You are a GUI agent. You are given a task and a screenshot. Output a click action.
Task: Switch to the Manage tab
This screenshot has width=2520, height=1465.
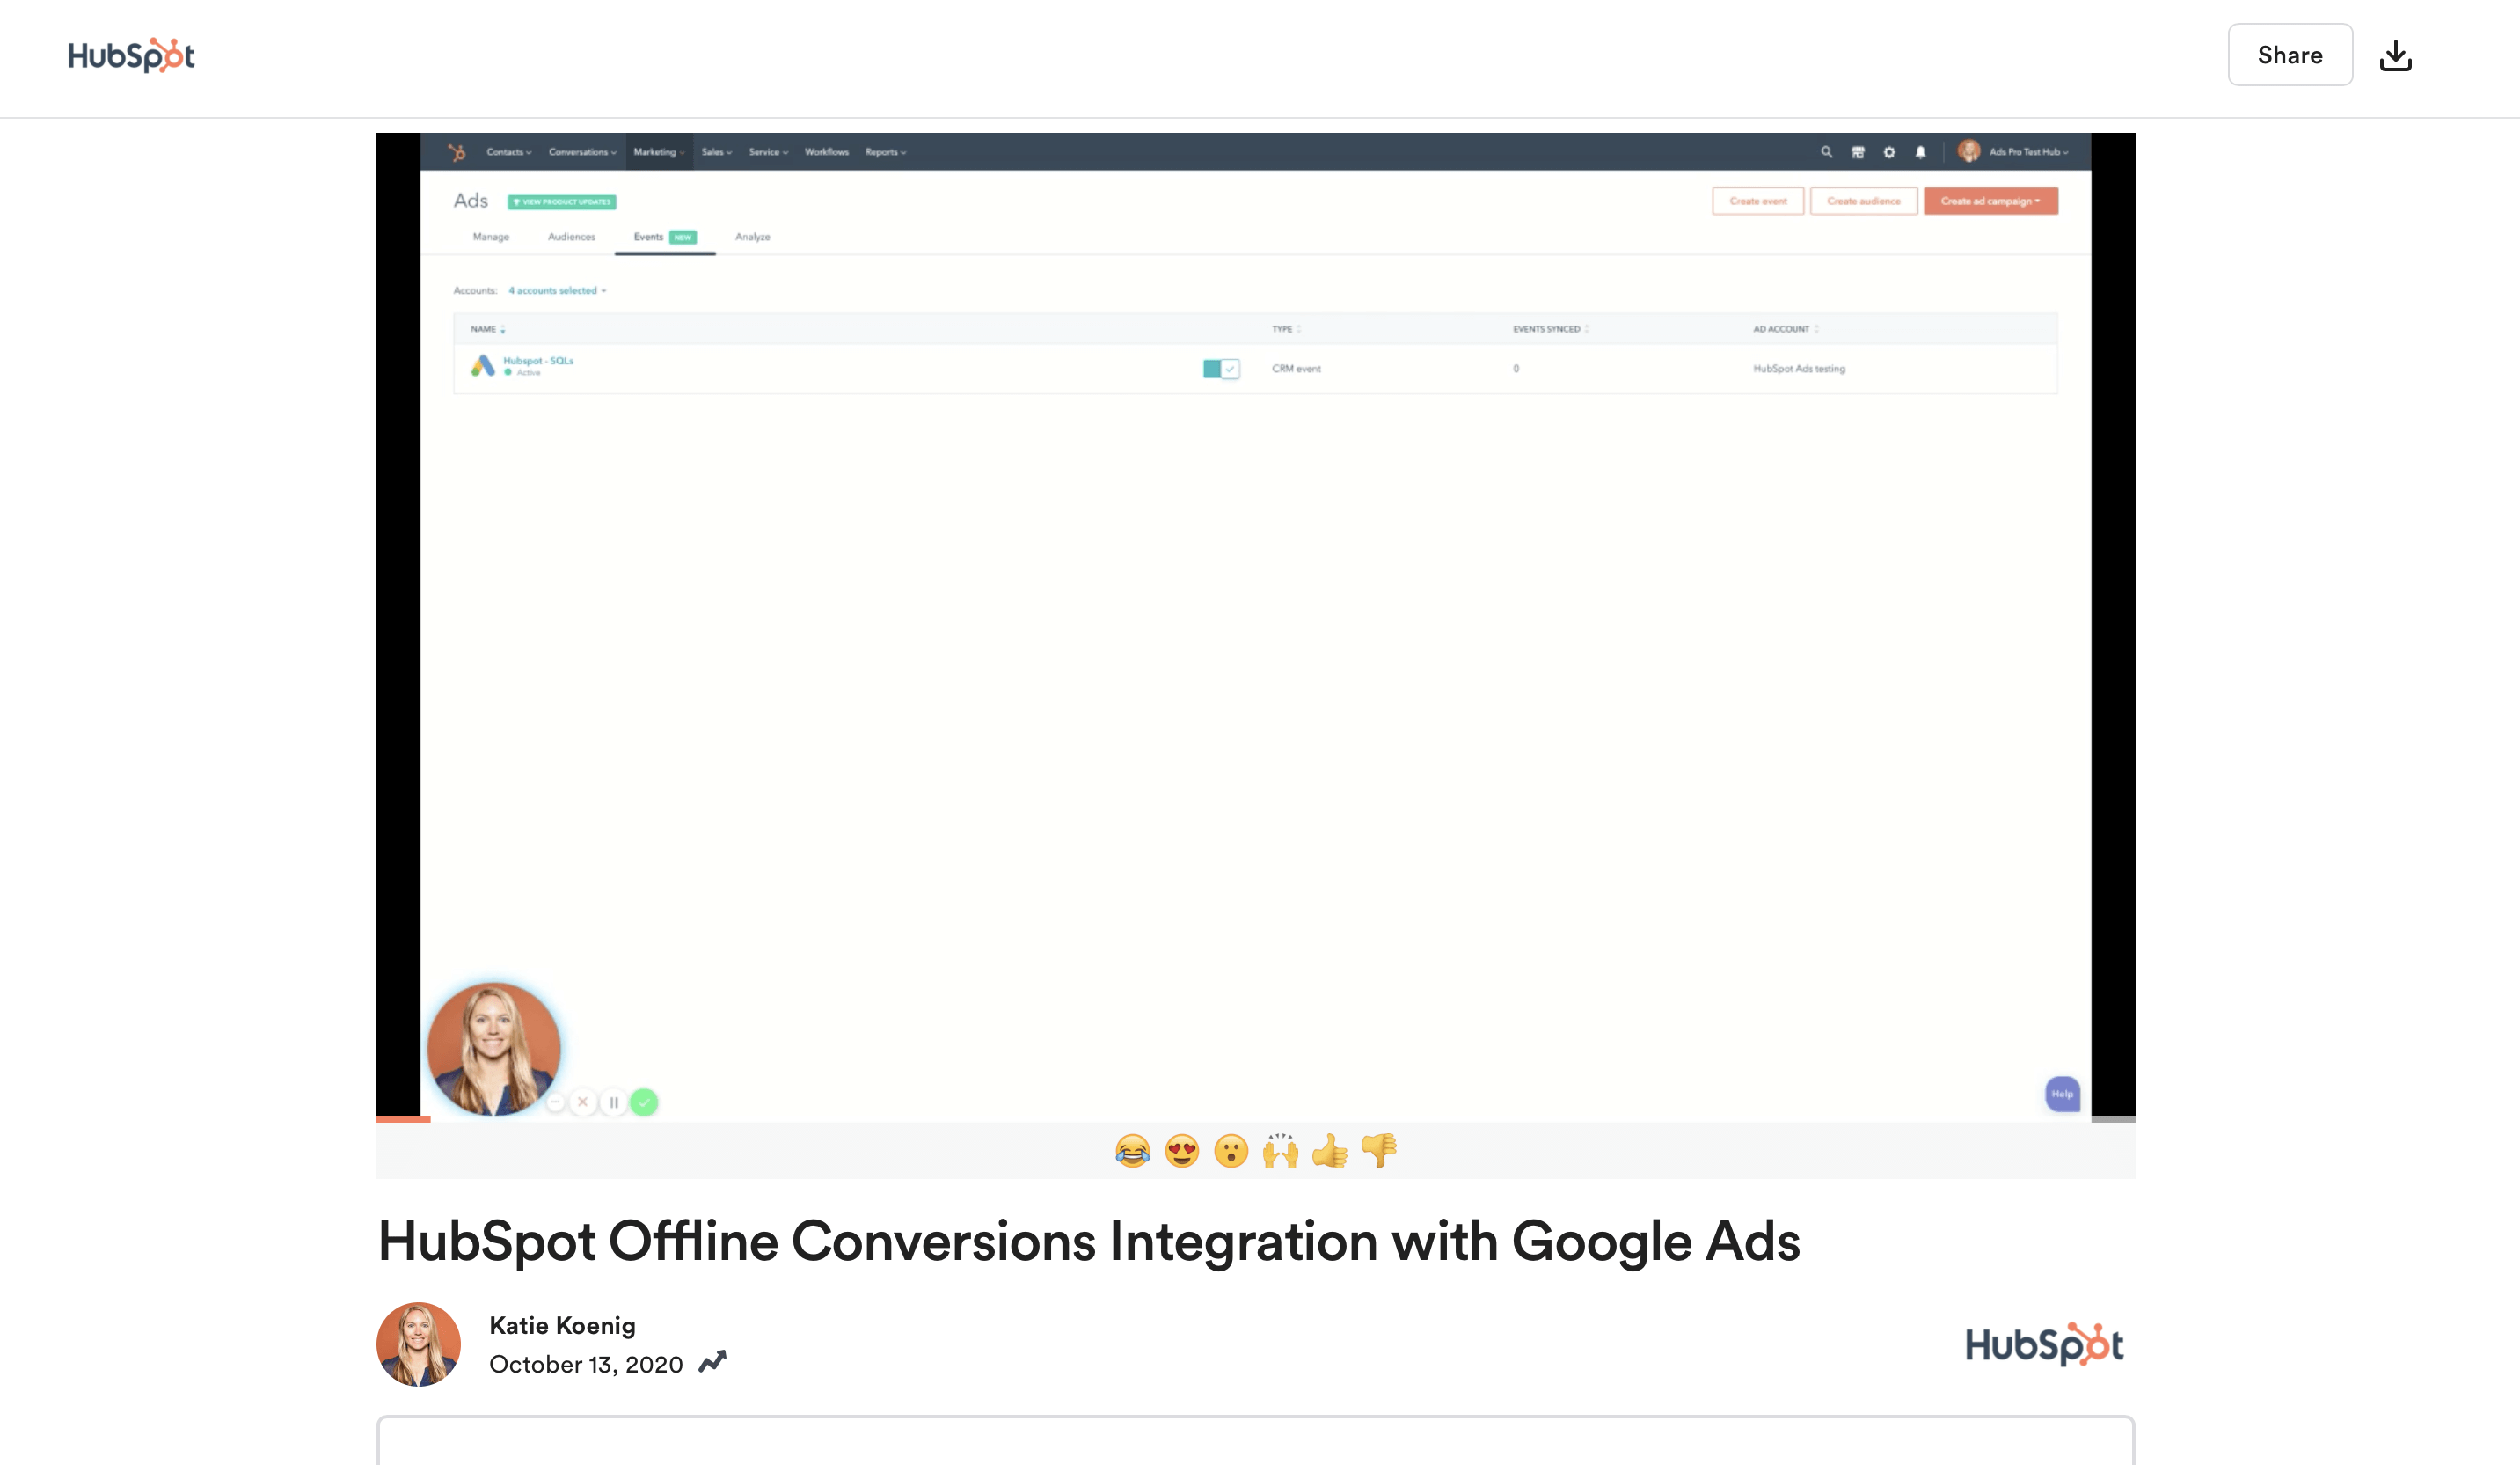point(491,237)
